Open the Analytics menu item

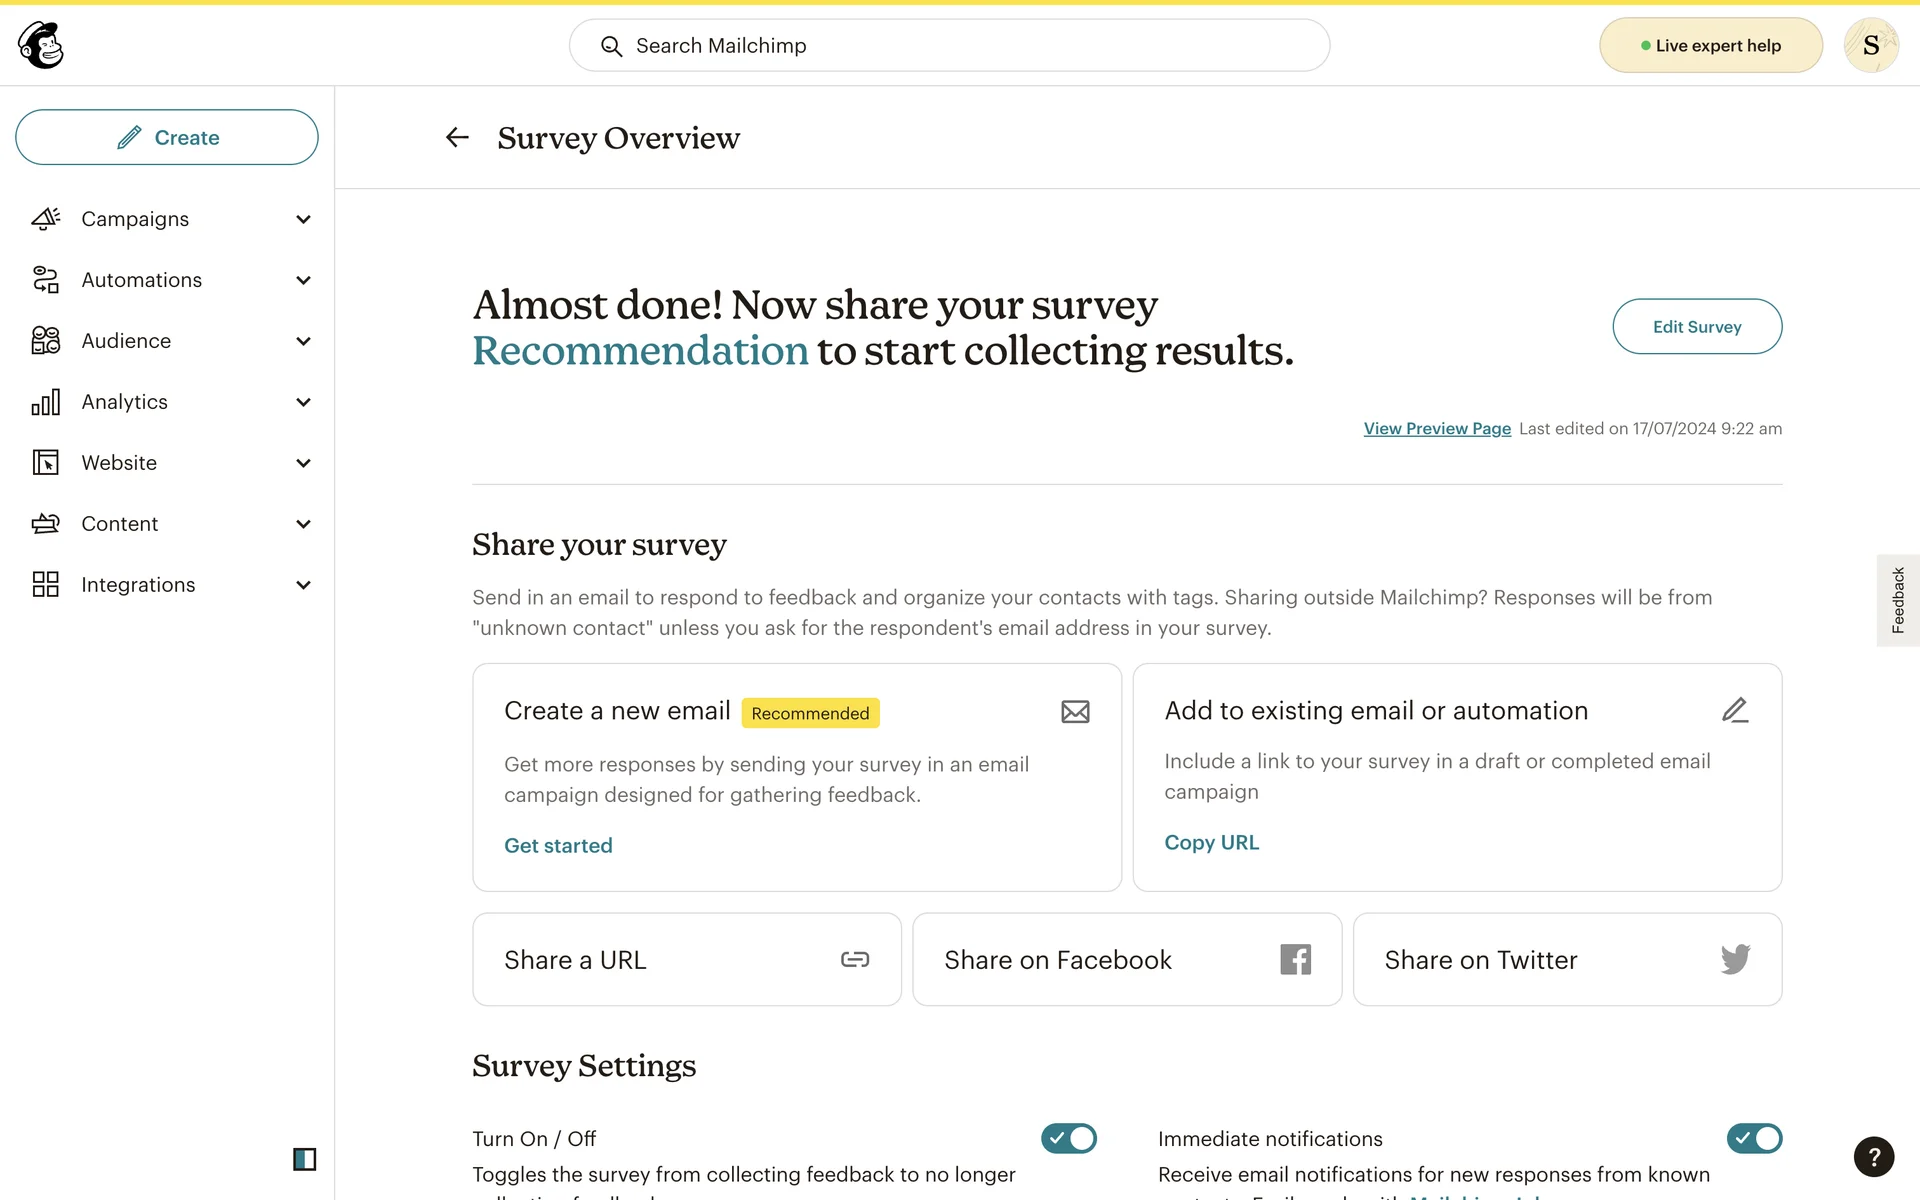(125, 402)
